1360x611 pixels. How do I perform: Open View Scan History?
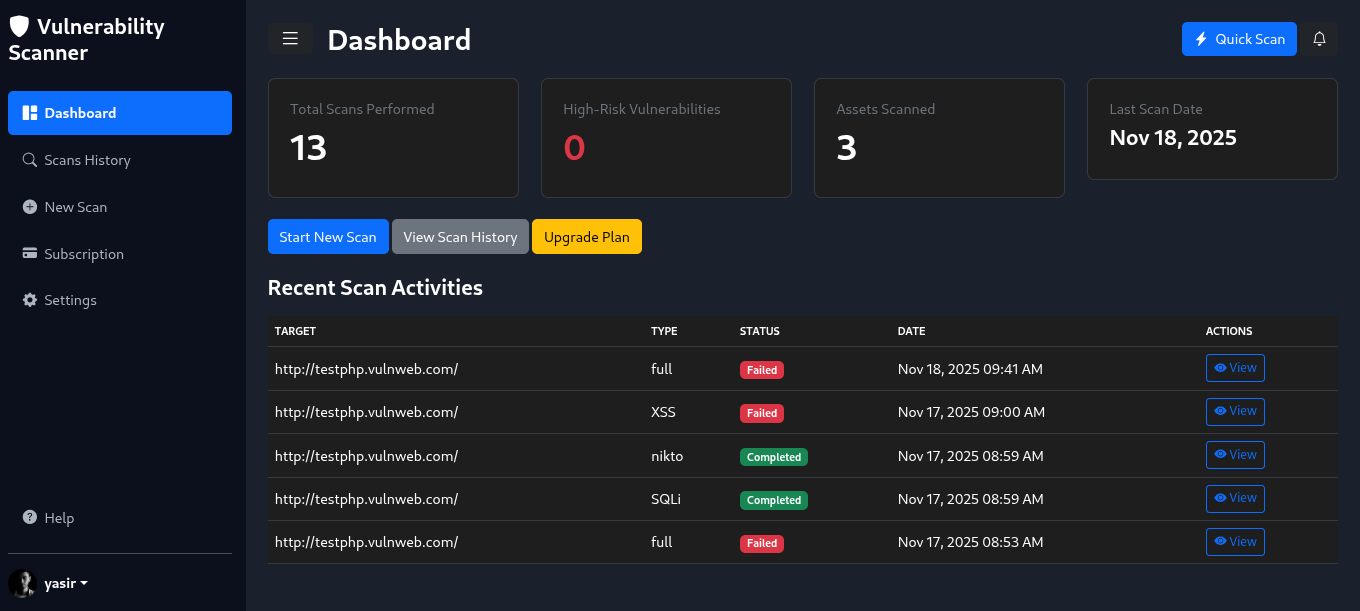[460, 237]
